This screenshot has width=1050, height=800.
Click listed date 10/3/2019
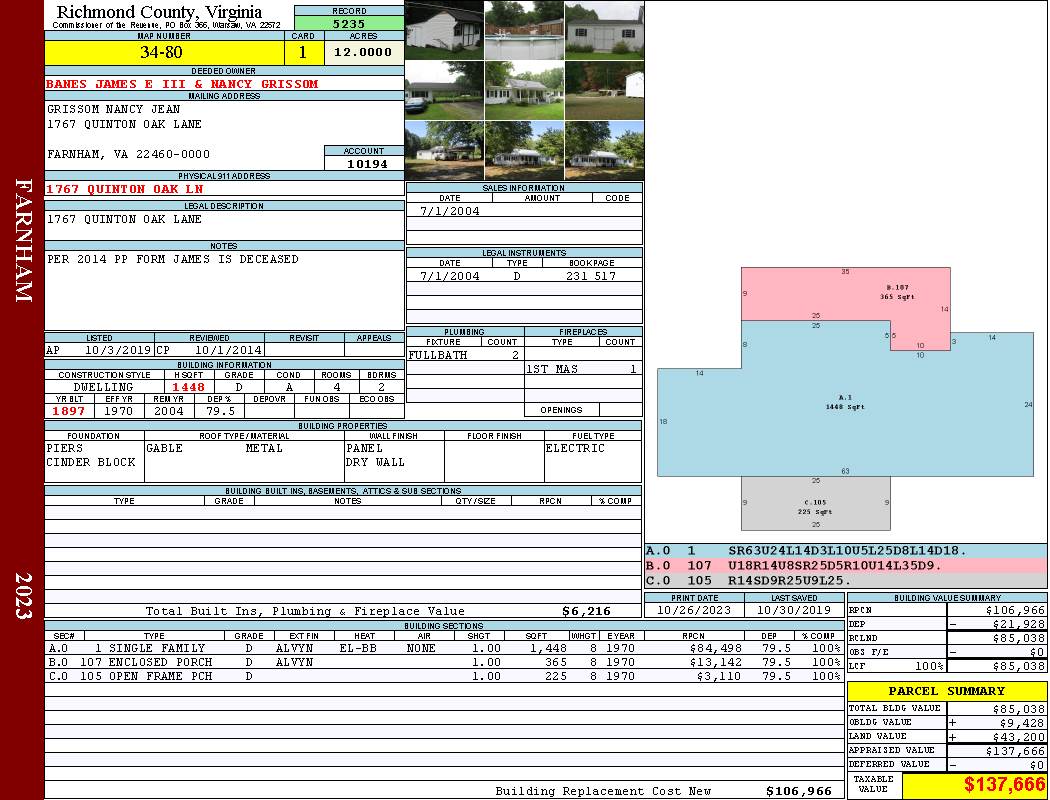[x=118, y=350]
